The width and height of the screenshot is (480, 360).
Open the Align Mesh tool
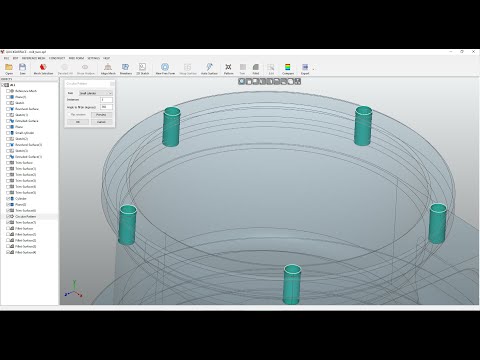(x=108, y=69)
